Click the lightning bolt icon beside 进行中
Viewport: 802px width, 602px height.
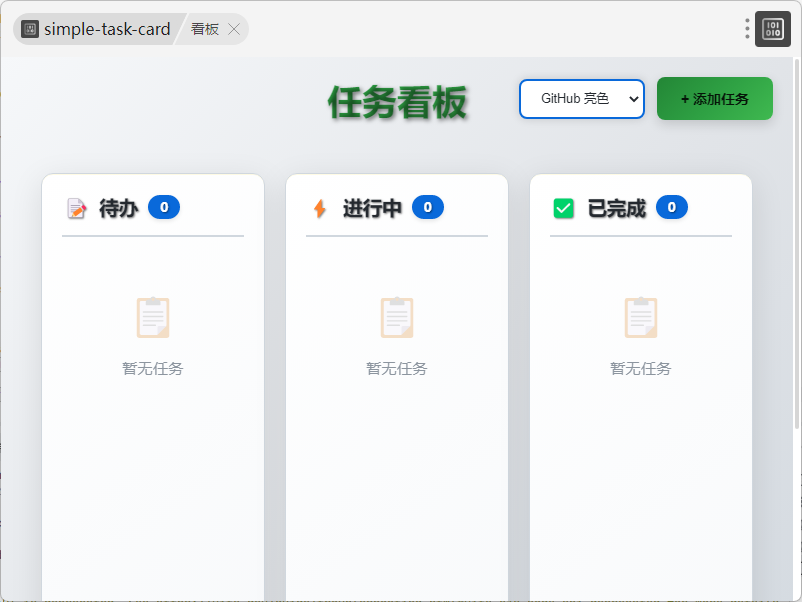tap(320, 208)
